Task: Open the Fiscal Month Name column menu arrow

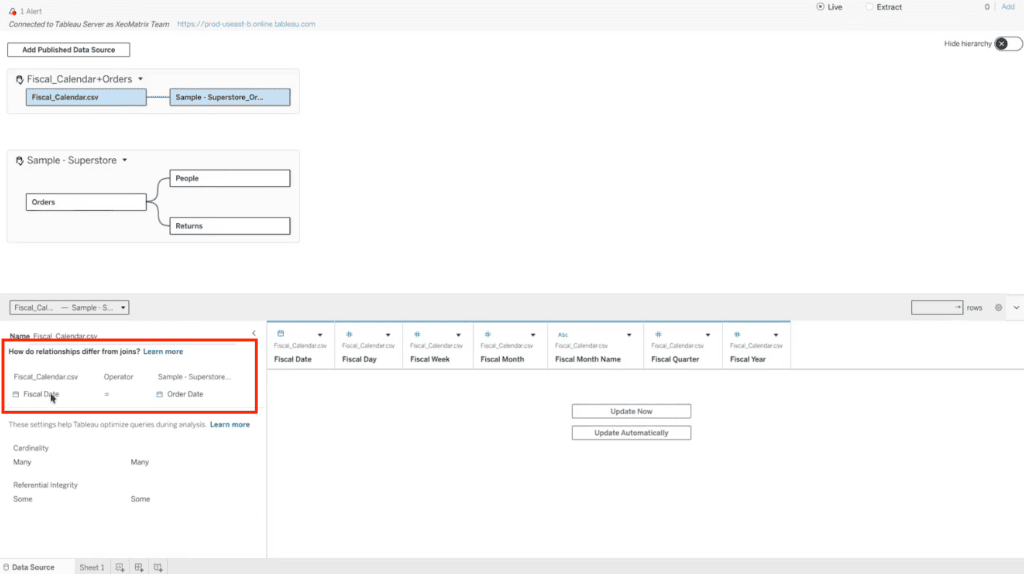Action: pyautogui.click(x=629, y=335)
